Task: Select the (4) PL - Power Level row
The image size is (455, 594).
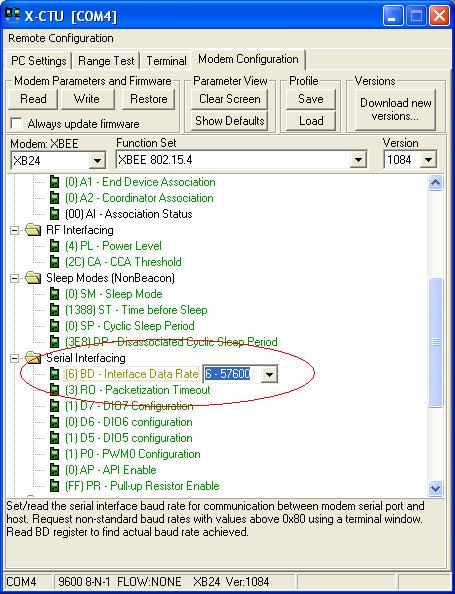Action: click(113, 246)
